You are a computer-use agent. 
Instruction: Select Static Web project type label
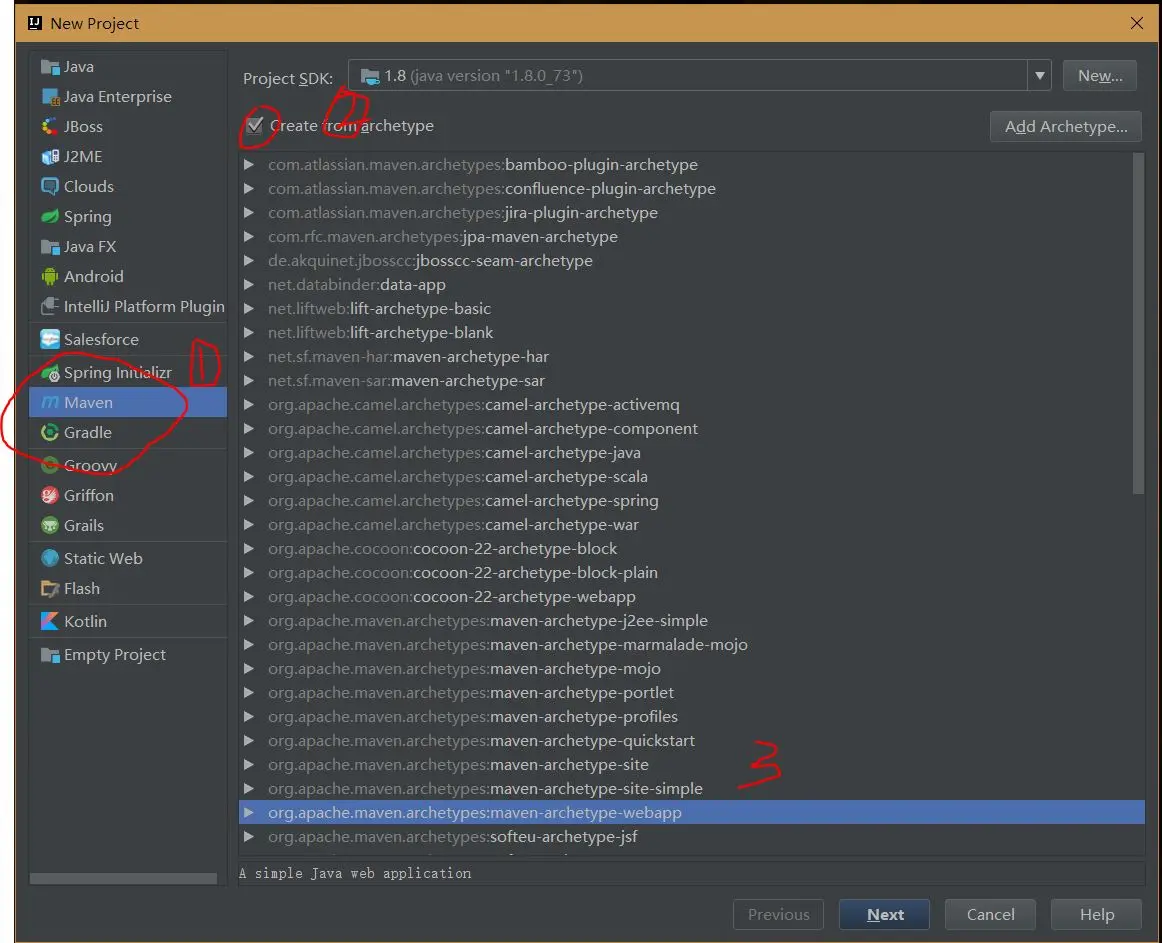pos(103,558)
